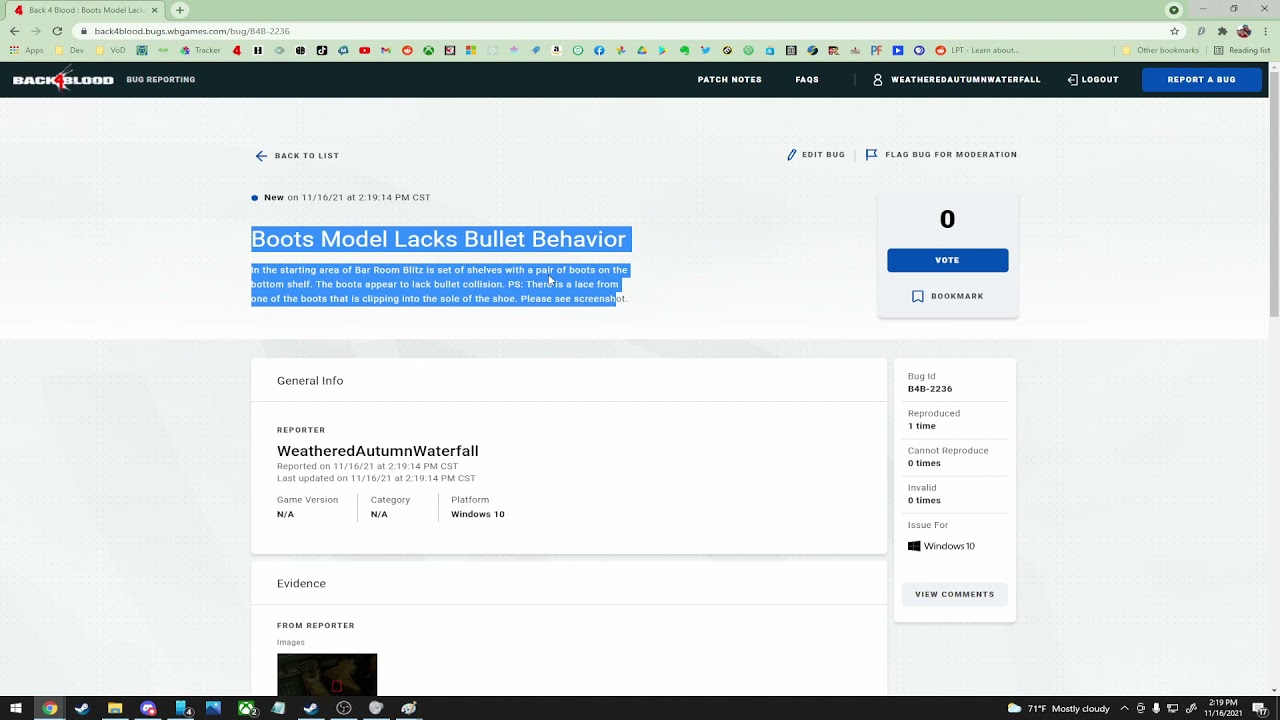Open the Microsoft bookmark icon
The image size is (1280, 720).
pos(471,50)
